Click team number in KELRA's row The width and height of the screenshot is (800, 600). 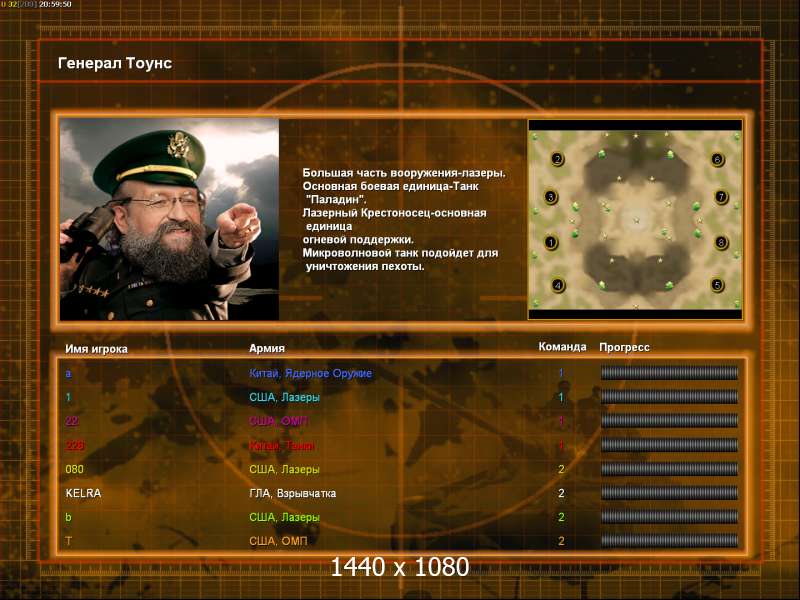click(561, 493)
